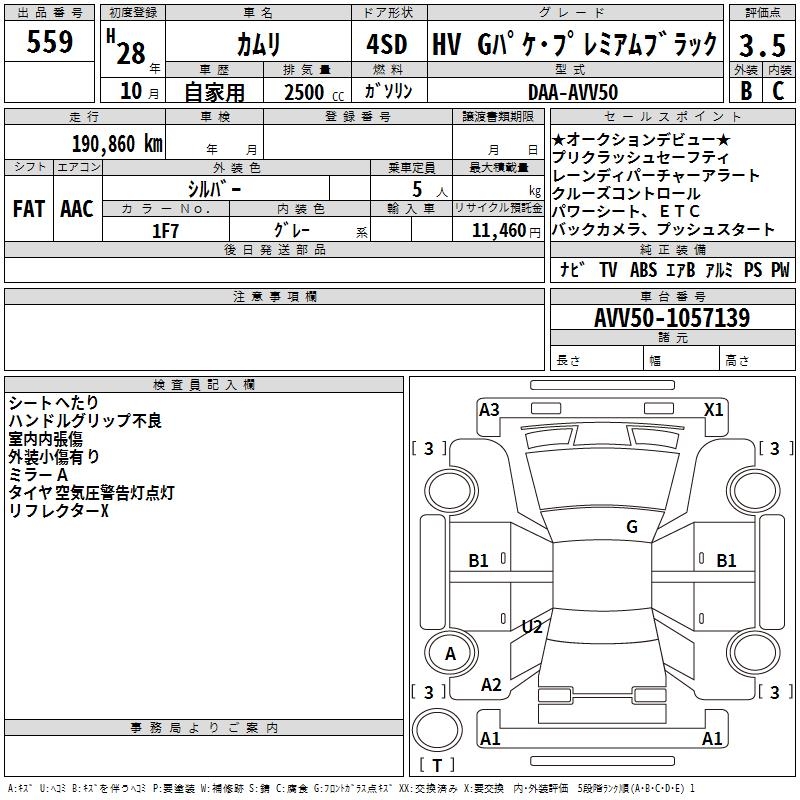Select the registration year H28

point(126,47)
